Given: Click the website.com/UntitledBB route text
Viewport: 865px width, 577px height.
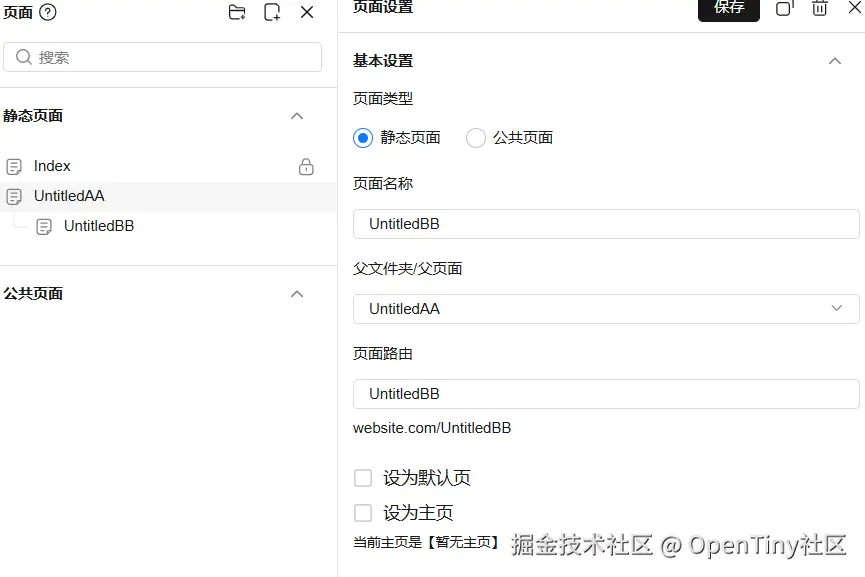Looking at the screenshot, I should click(432, 428).
